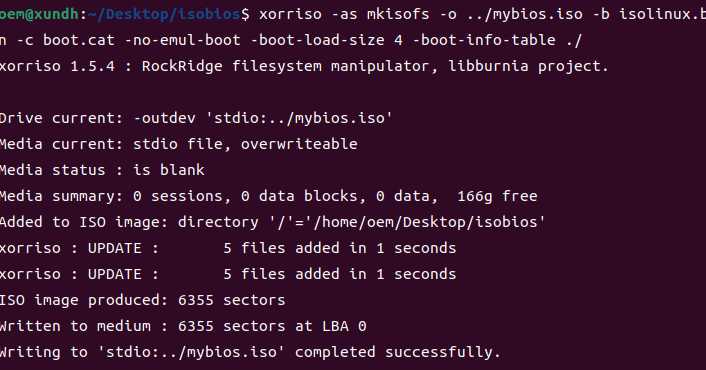This screenshot has width=706, height=370.
Task: Click the xorriso 1.5.4 version text
Action: click(57, 66)
